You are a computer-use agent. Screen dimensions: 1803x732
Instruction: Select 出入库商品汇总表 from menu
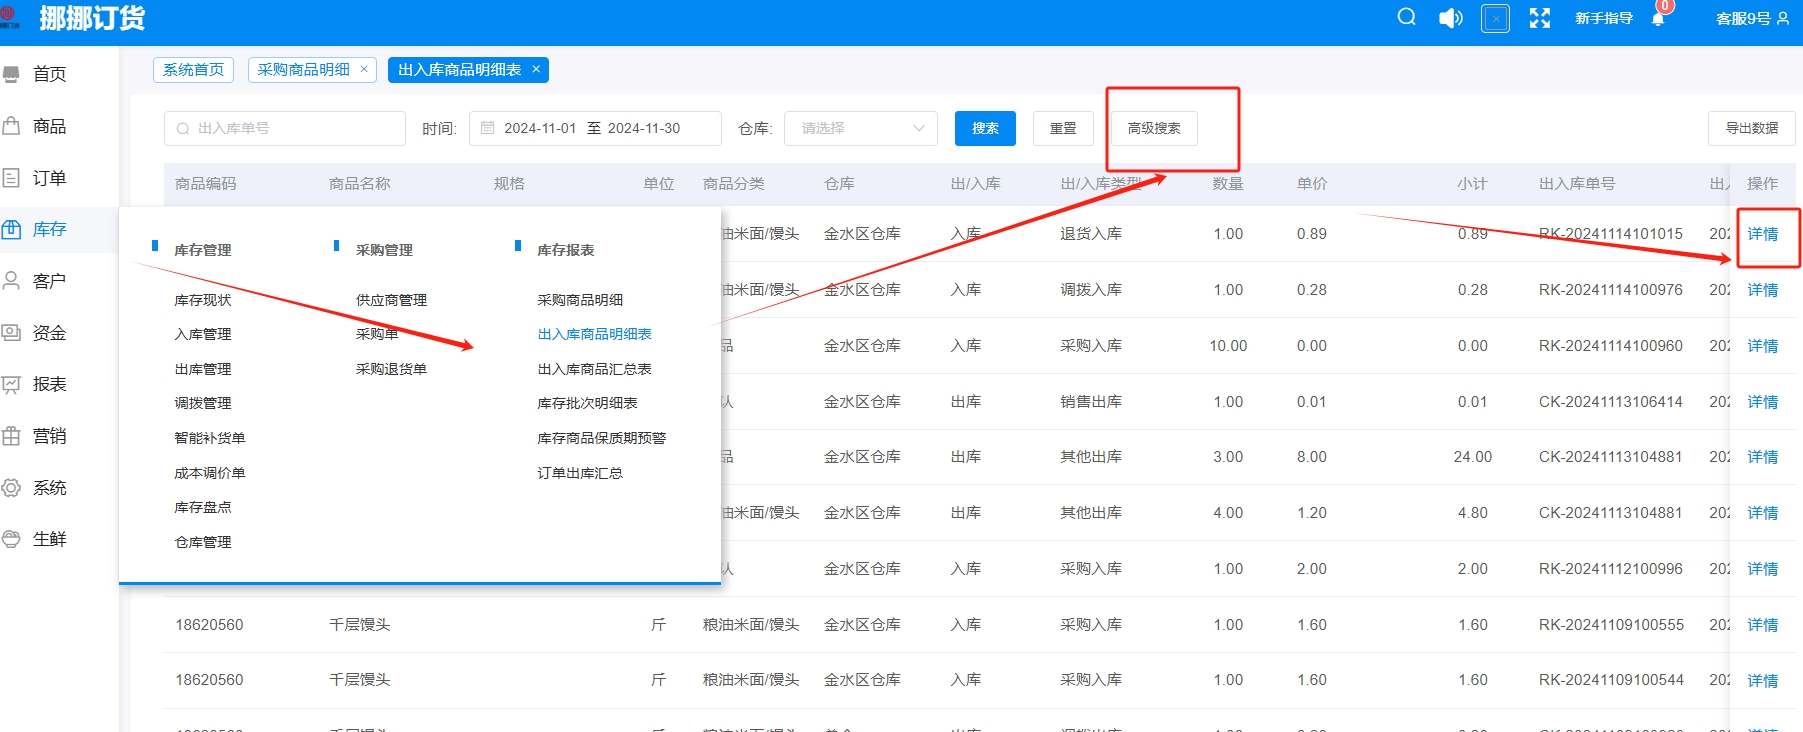coord(594,369)
